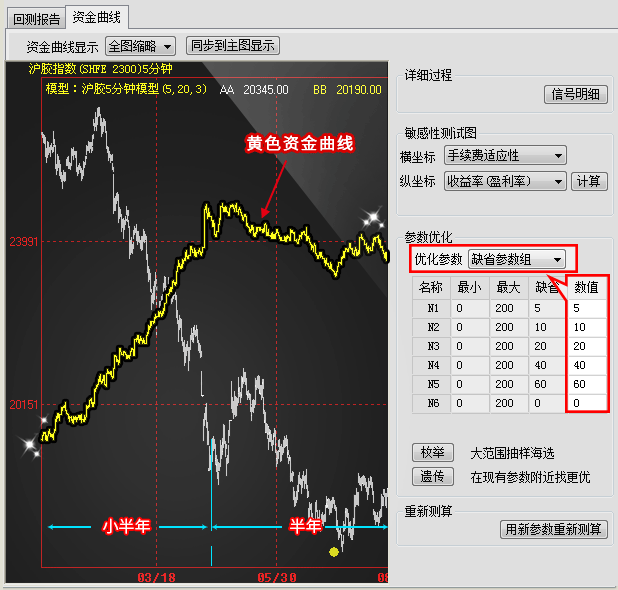Expand the 收益率(盈利率) vertical axis dropdown
The image size is (618, 590).
click(x=504, y=181)
